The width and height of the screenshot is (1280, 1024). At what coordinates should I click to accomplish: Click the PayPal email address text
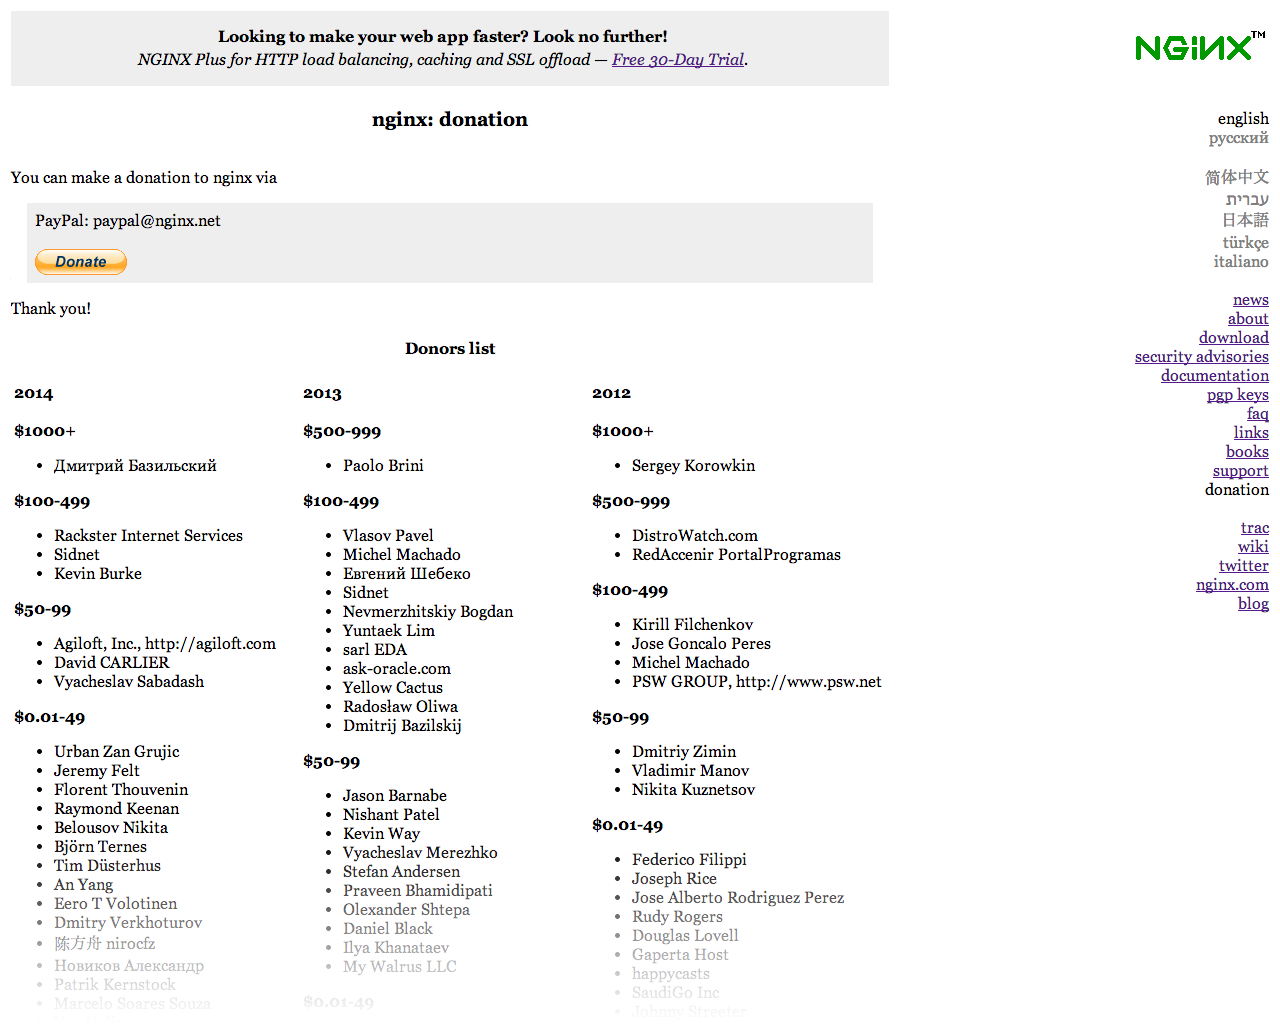click(157, 221)
